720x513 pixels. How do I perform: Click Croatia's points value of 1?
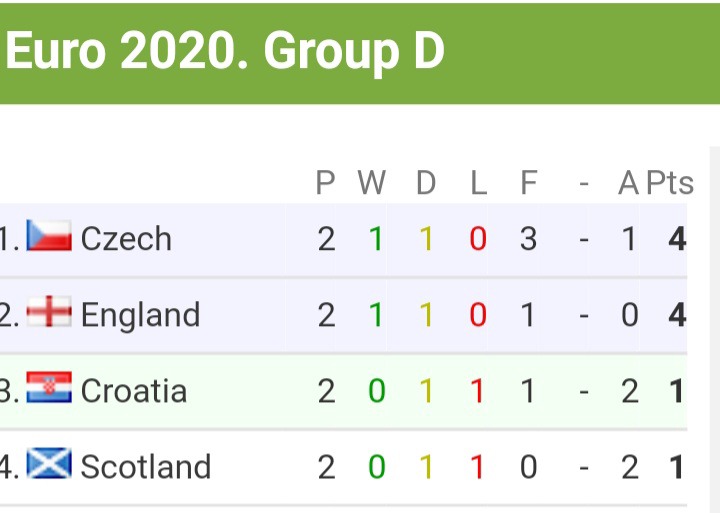pos(678,391)
